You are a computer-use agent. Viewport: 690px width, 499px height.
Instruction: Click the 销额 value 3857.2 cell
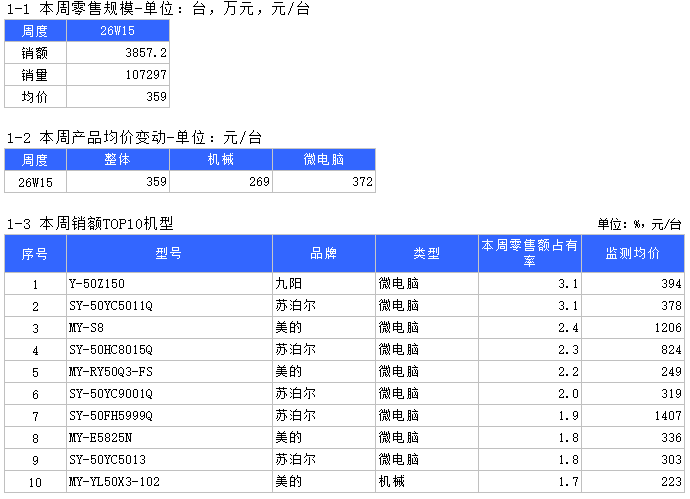click(x=117, y=53)
